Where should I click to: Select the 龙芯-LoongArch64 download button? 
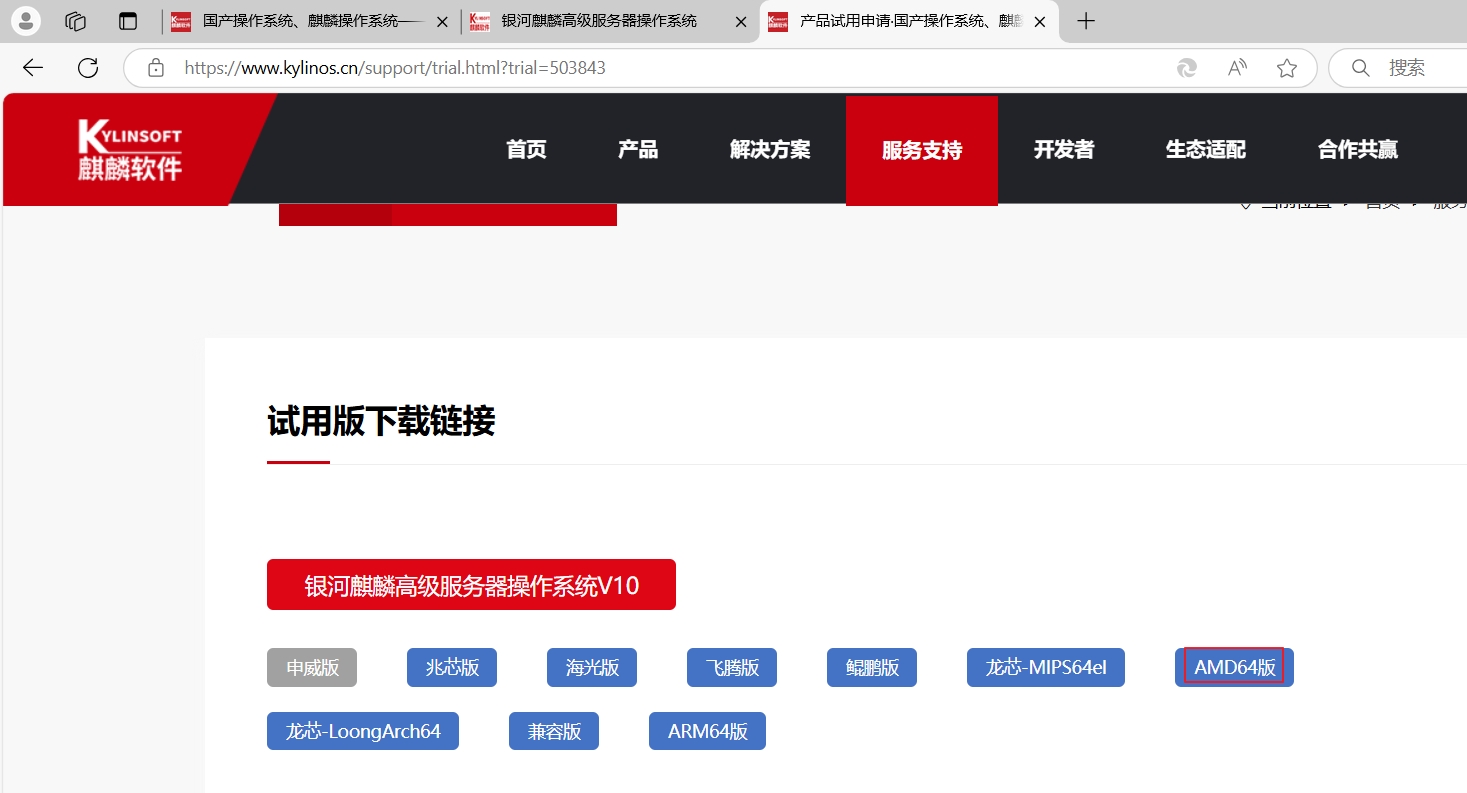pos(363,731)
